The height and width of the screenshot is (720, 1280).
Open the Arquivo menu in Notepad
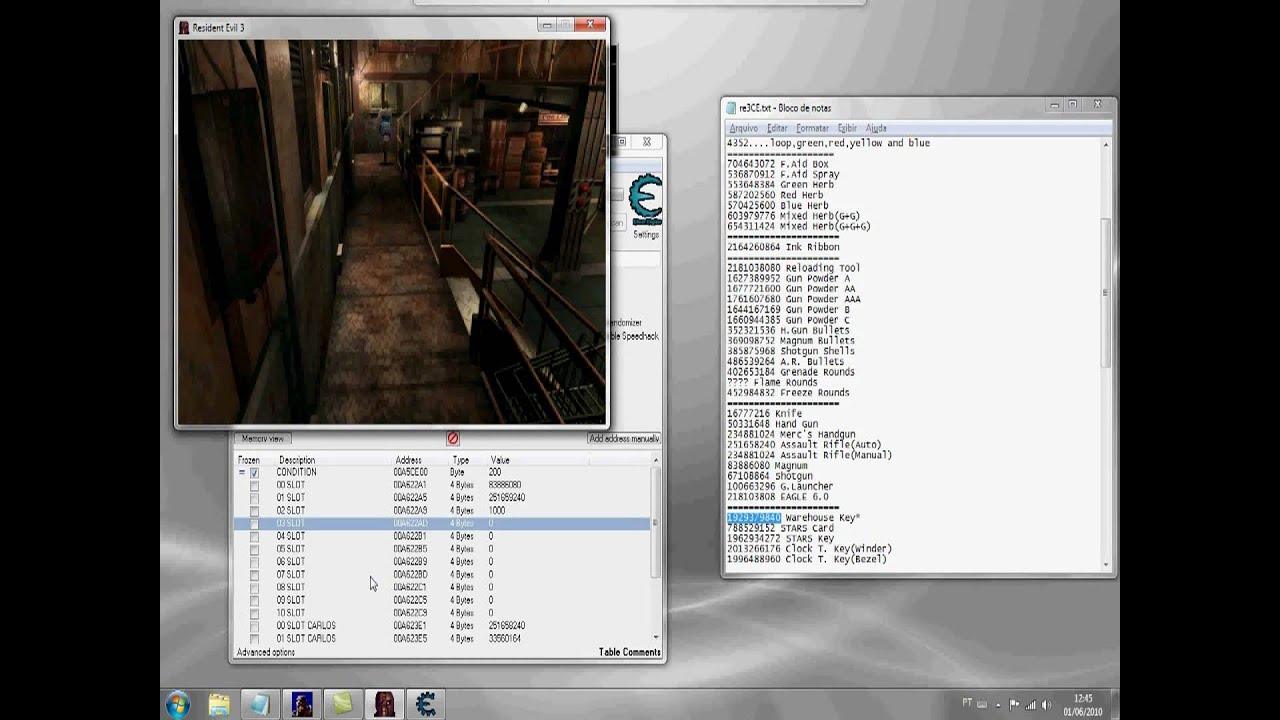coord(743,128)
